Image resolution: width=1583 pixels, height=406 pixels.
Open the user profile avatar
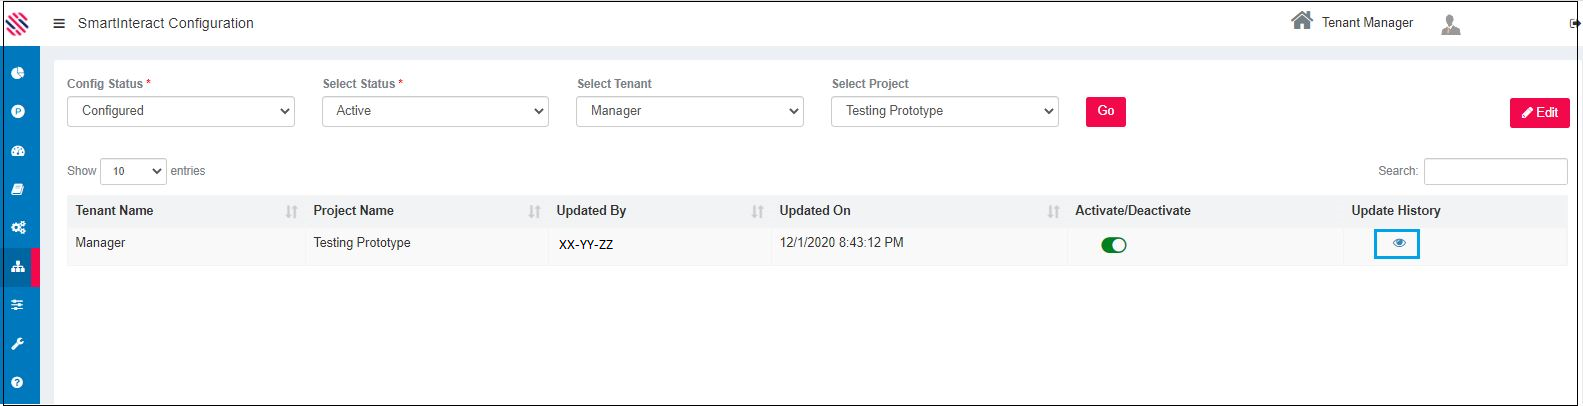click(x=1451, y=25)
